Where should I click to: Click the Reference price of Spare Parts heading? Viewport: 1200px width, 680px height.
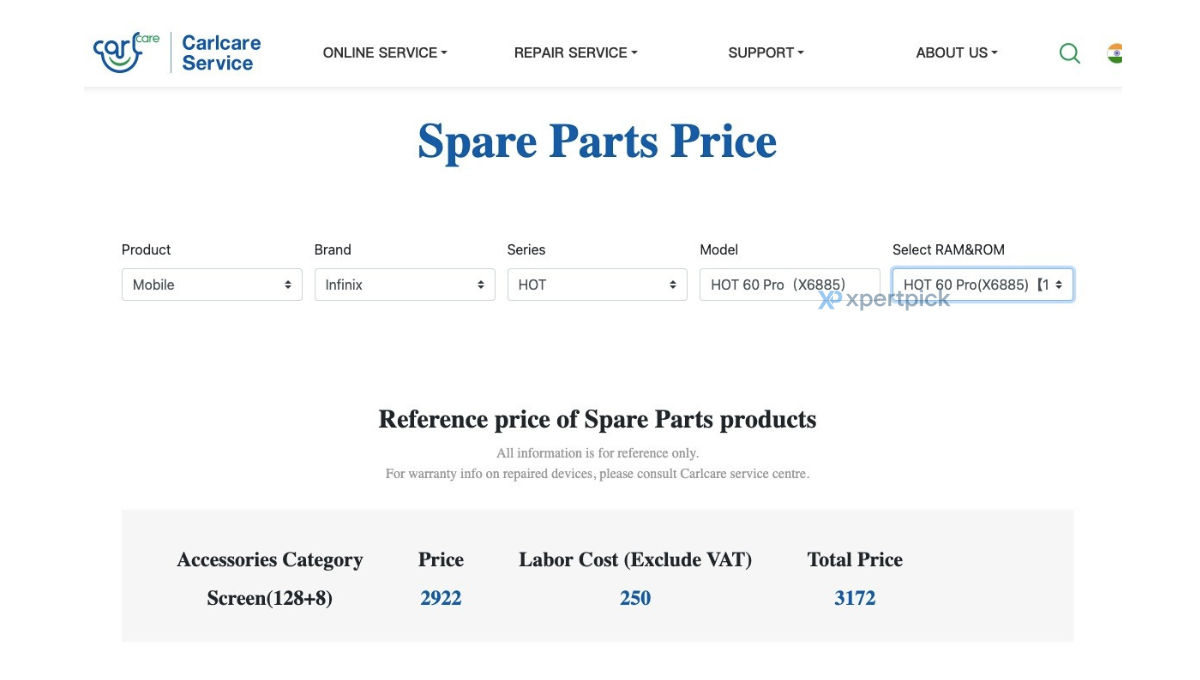[597, 419]
